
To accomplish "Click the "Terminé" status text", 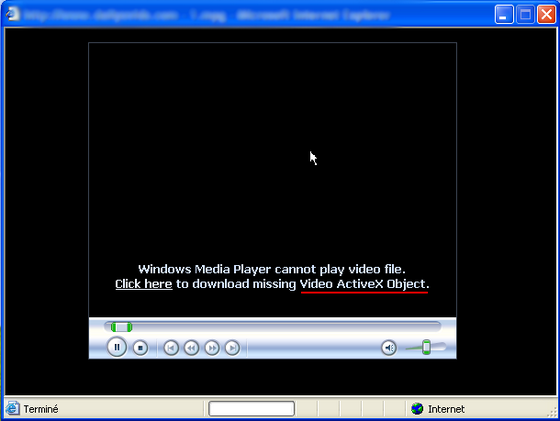I will tap(41, 409).
